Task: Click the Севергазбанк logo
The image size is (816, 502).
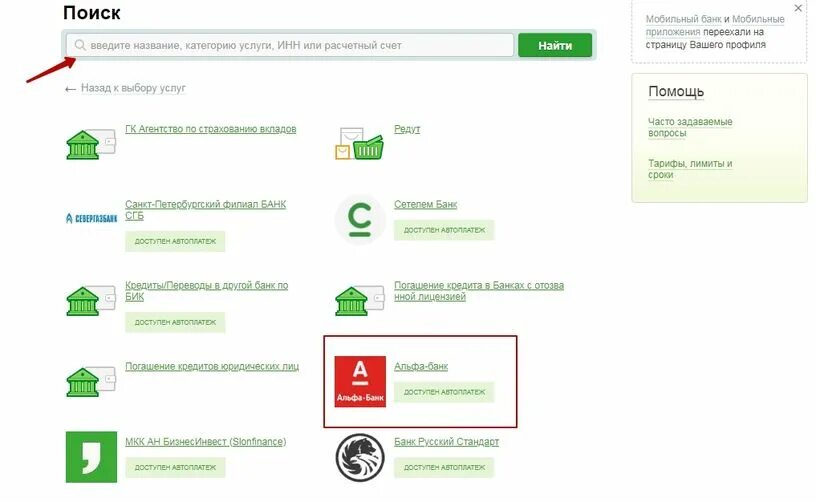Action: [91, 218]
